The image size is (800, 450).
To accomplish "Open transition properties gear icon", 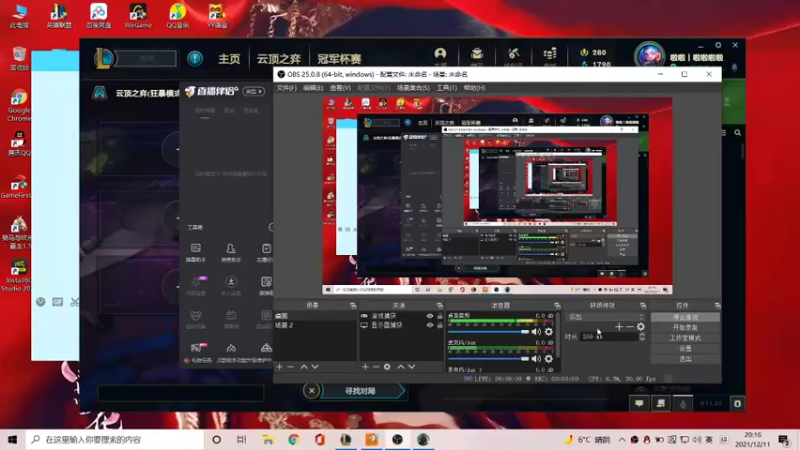I will click(x=641, y=327).
